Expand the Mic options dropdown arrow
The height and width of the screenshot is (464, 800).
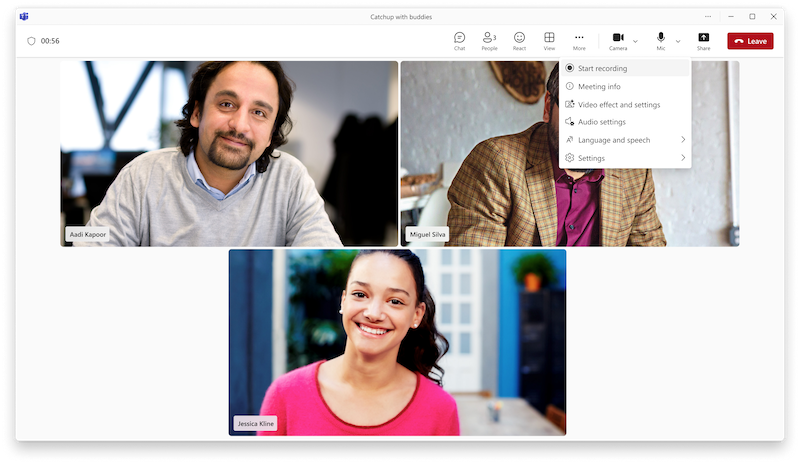coord(678,41)
